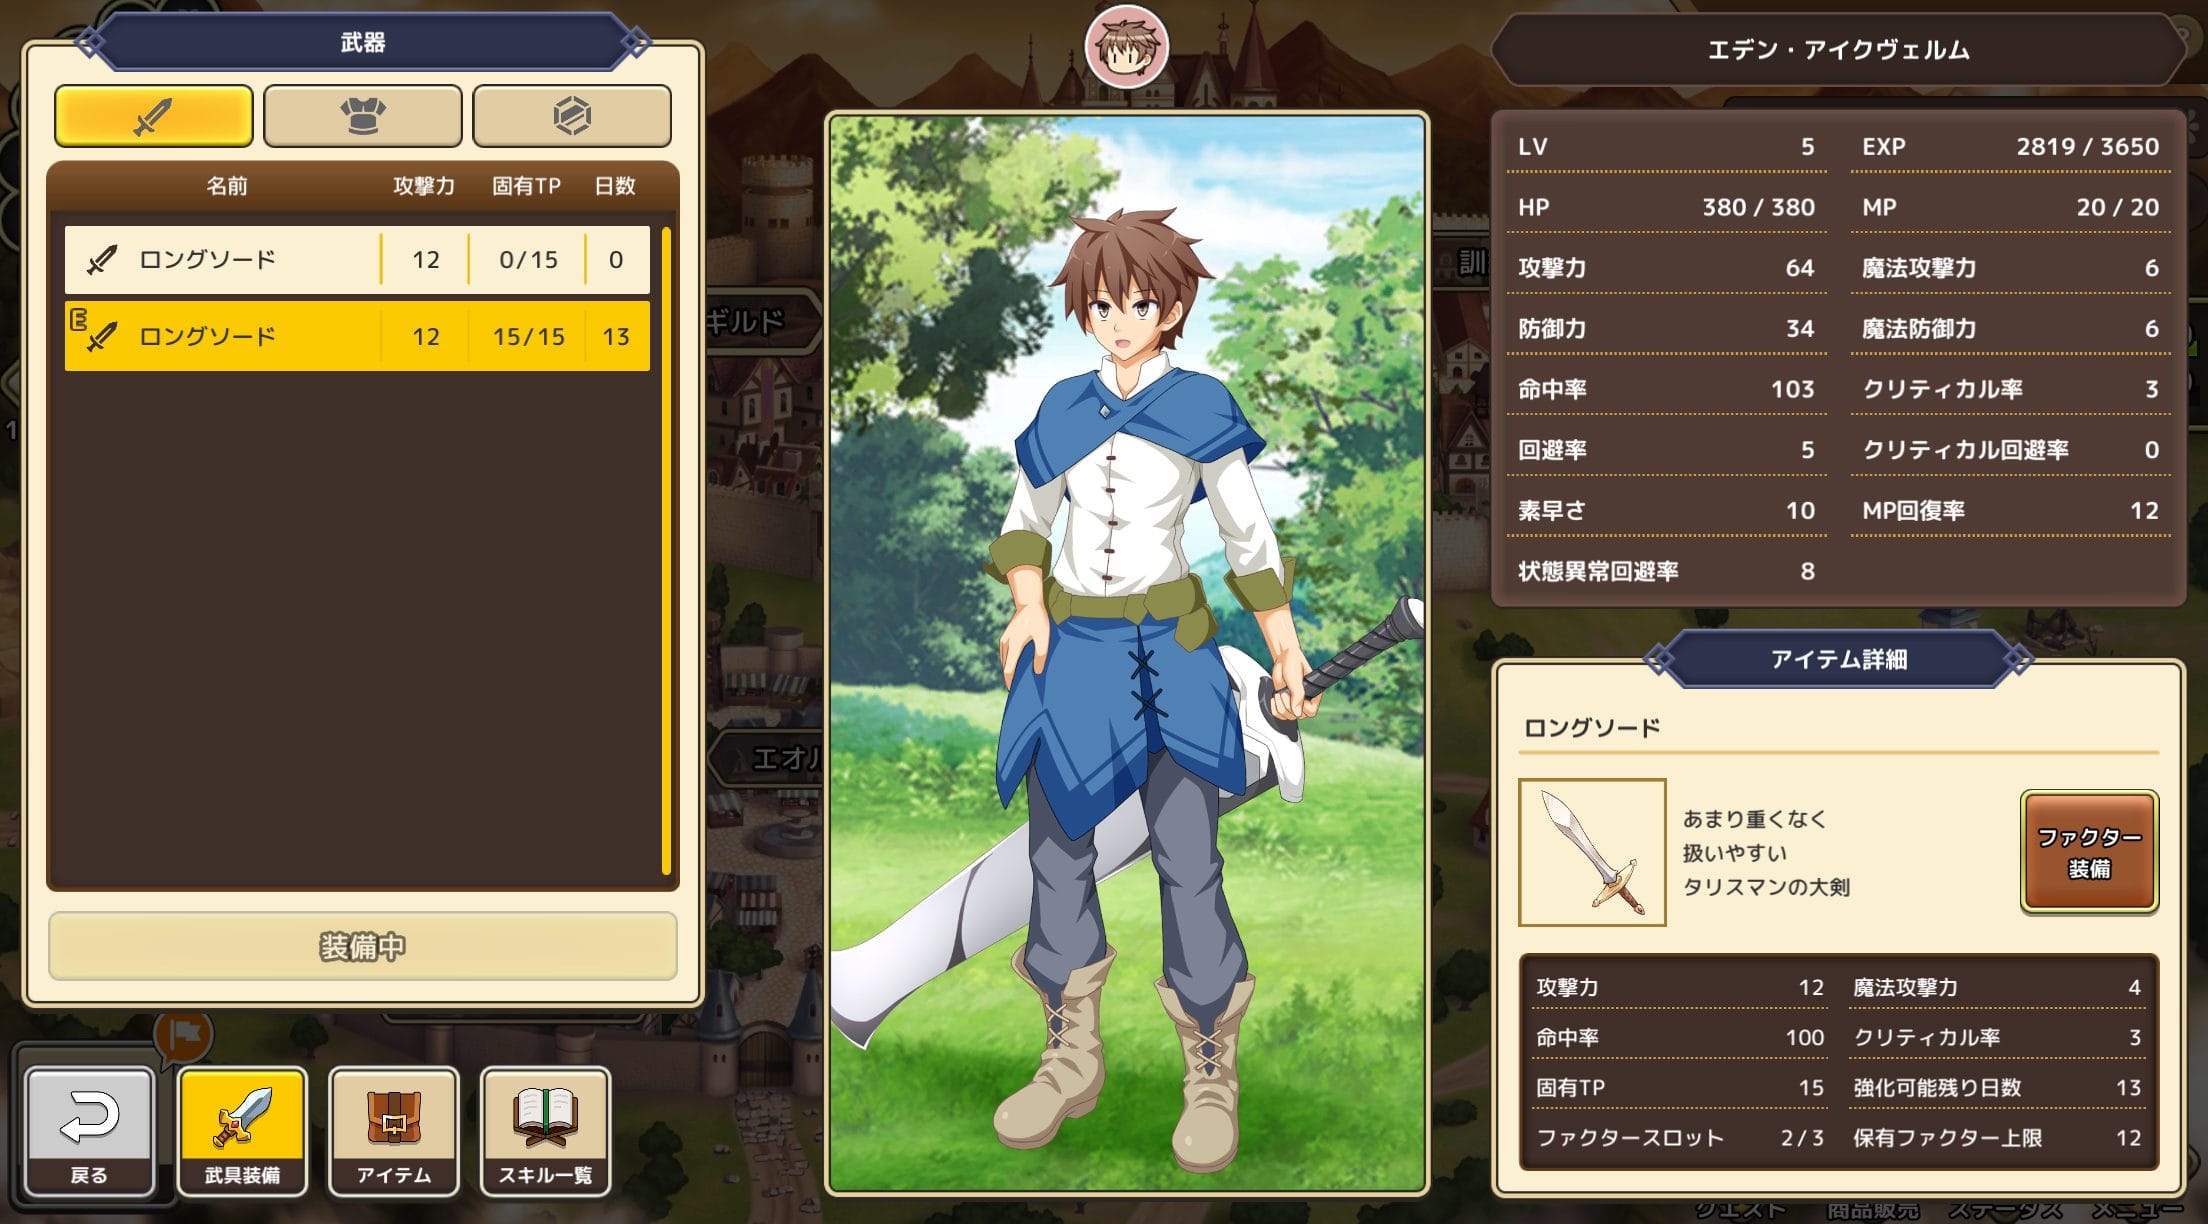
Task: Open the 武具装備 equipment menu
Action: 242,1132
